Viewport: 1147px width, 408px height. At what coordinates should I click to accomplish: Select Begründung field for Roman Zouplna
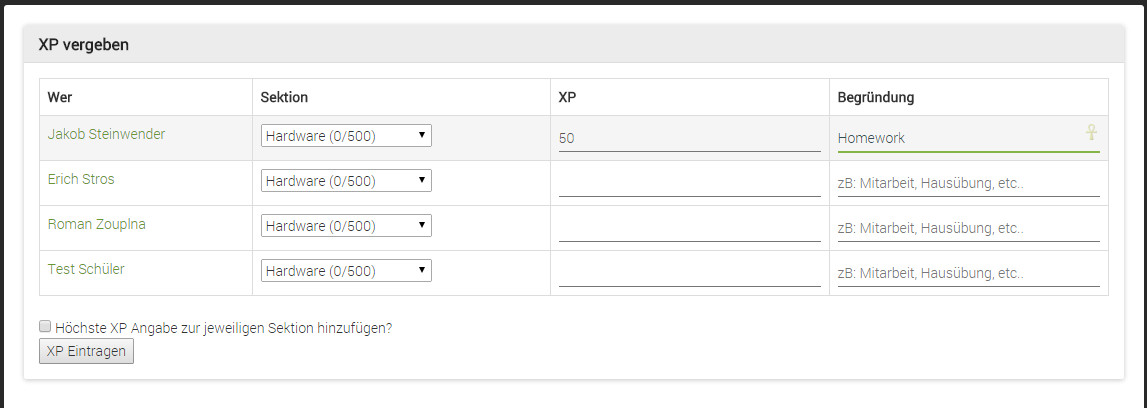coord(969,228)
